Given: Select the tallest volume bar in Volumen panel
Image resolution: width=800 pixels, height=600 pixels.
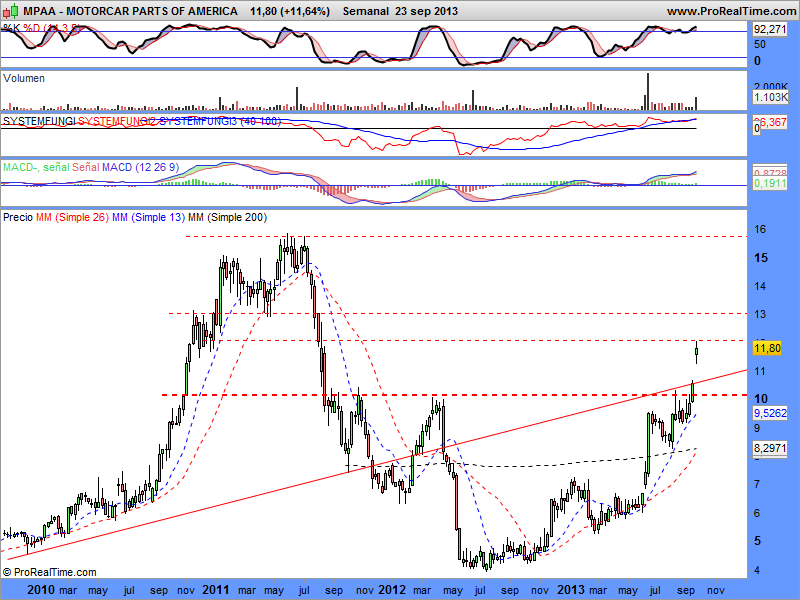Looking at the screenshot, I should (648, 91).
